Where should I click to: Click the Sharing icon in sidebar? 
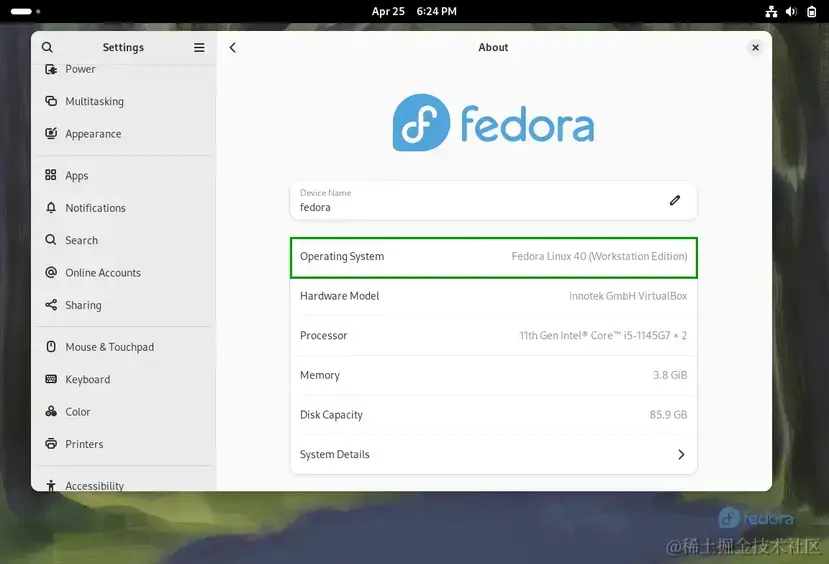click(51, 305)
